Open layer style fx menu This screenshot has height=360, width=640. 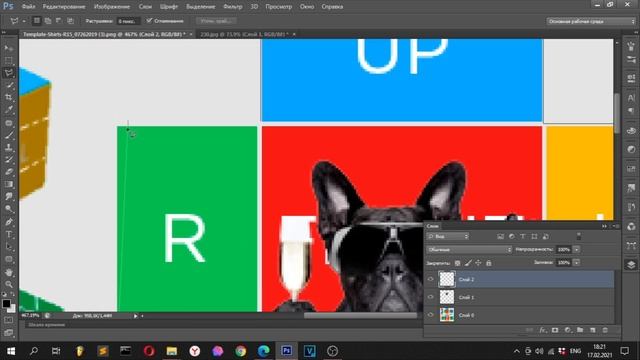click(542, 330)
